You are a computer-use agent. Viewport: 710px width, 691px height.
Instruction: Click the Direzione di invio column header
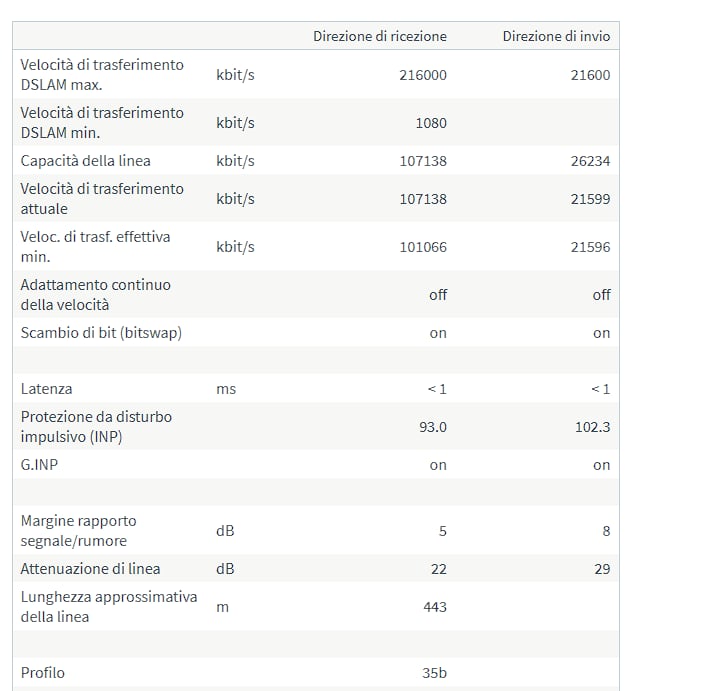(556, 36)
